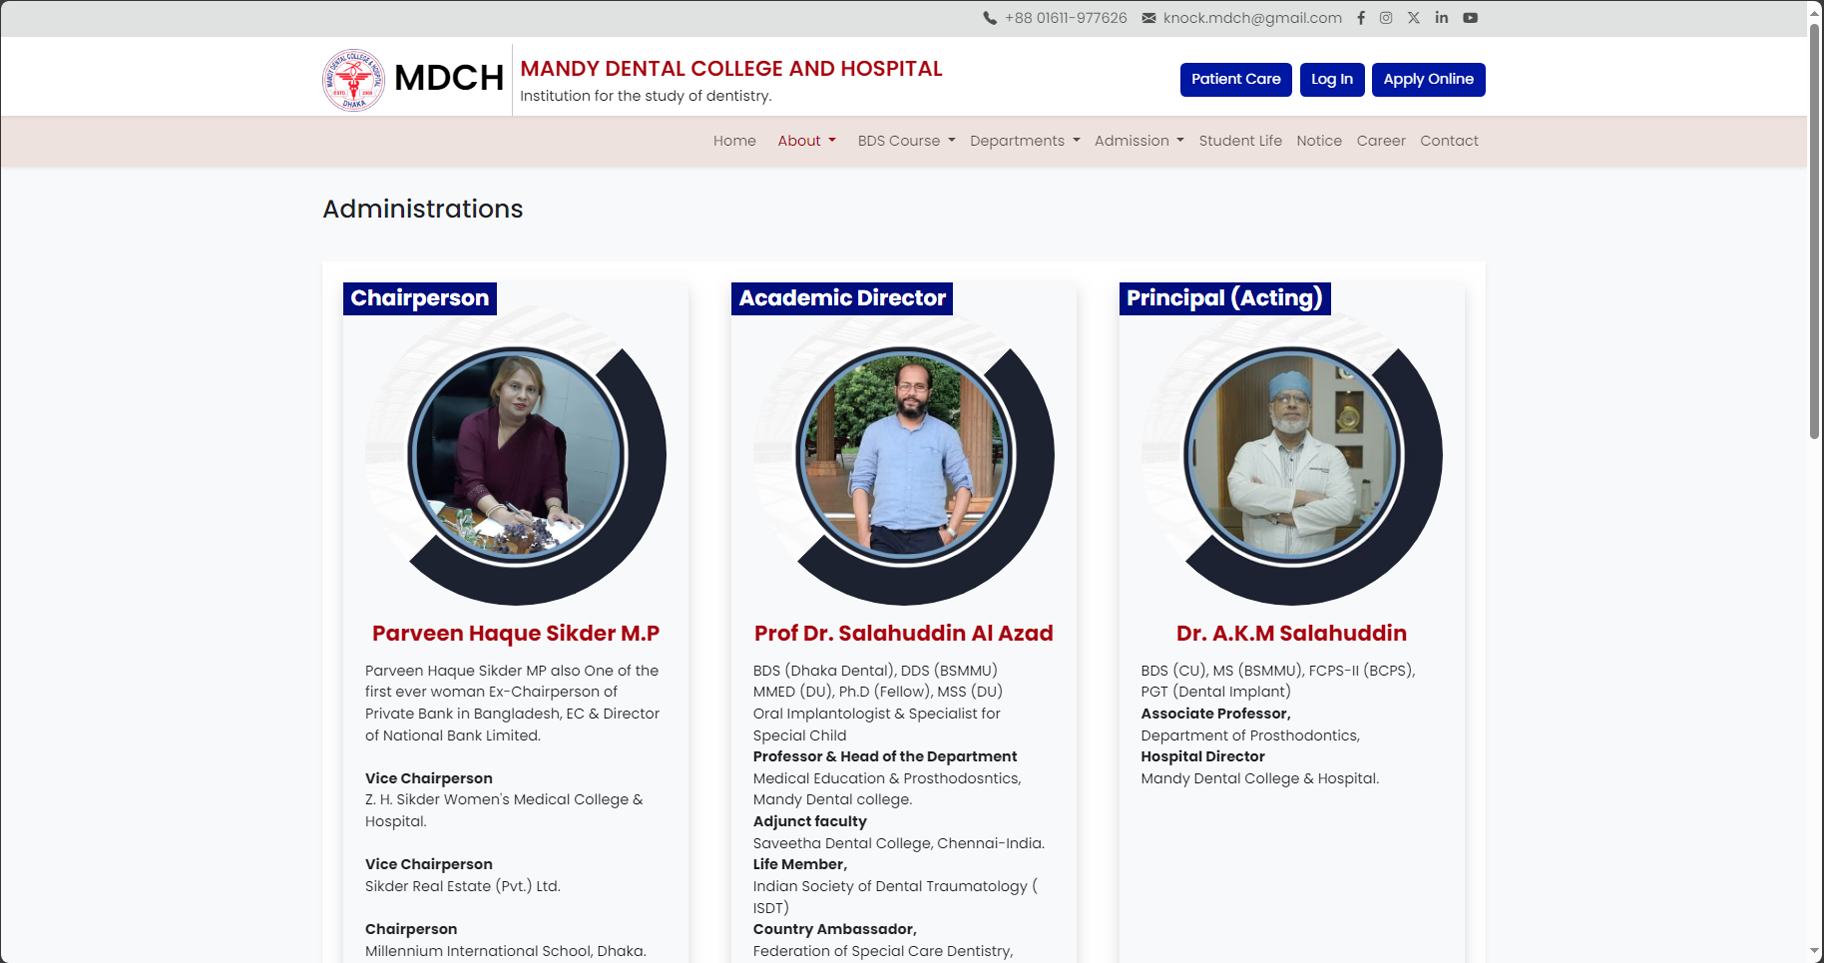Select the Notice menu item
This screenshot has height=963, width=1824.
click(x=1319, y=141)
